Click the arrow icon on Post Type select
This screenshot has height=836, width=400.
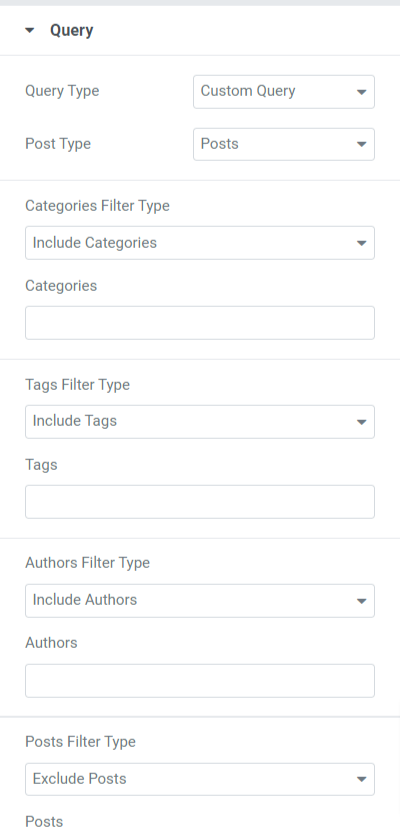362,144
